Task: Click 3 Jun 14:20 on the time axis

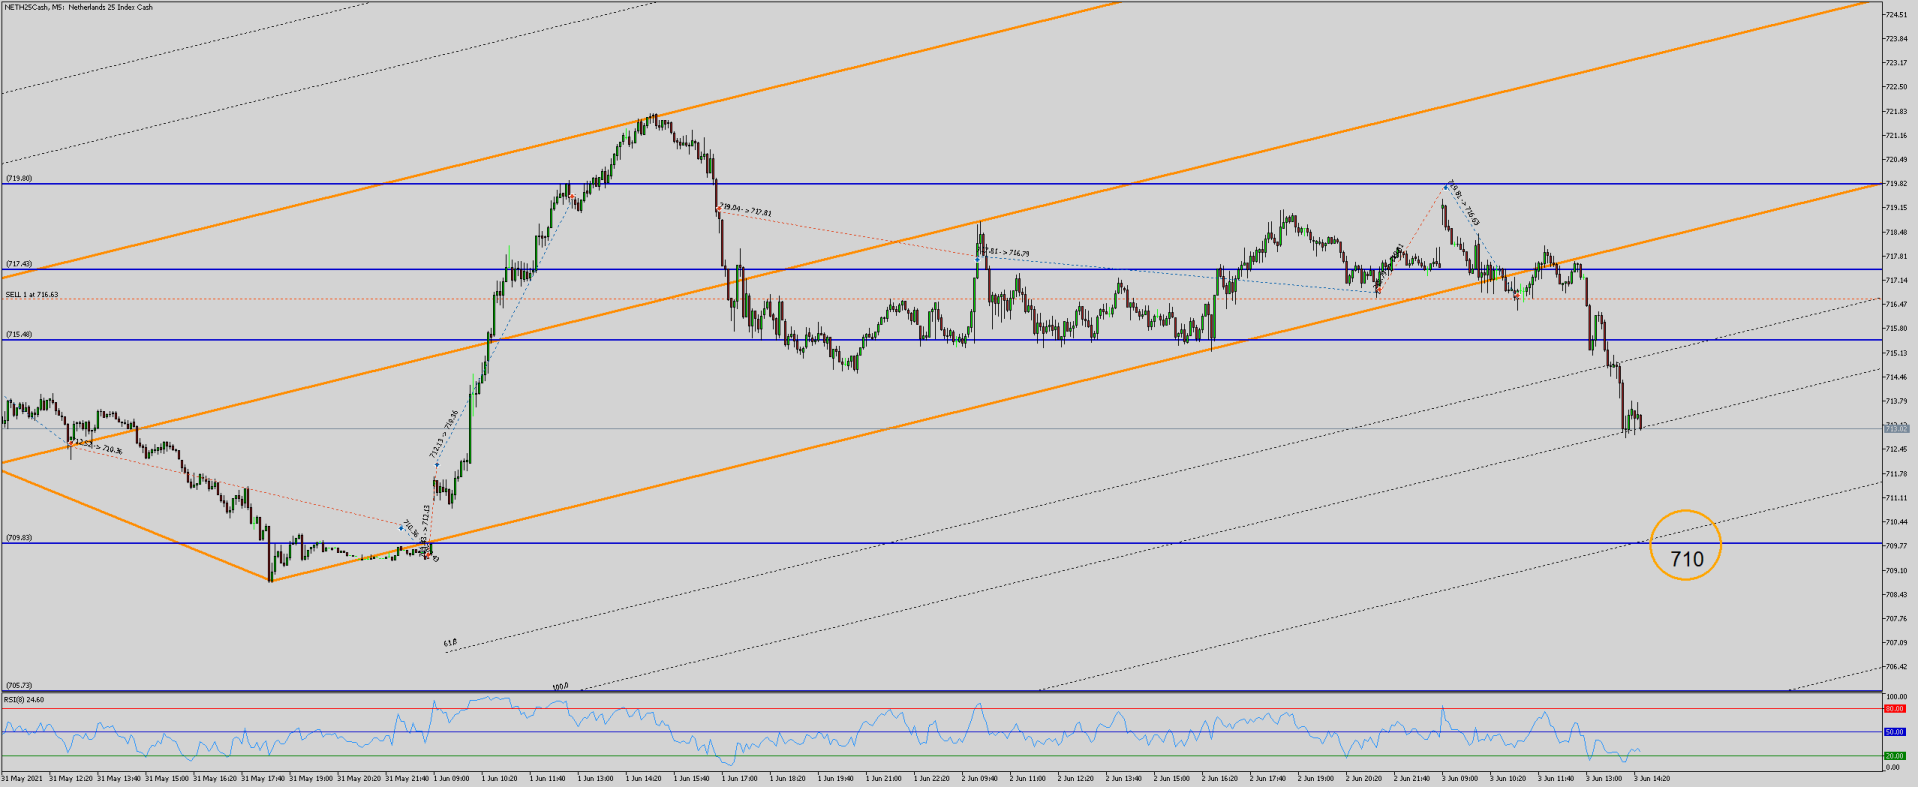Action: pyautogui.click(x=1651, y=777)
